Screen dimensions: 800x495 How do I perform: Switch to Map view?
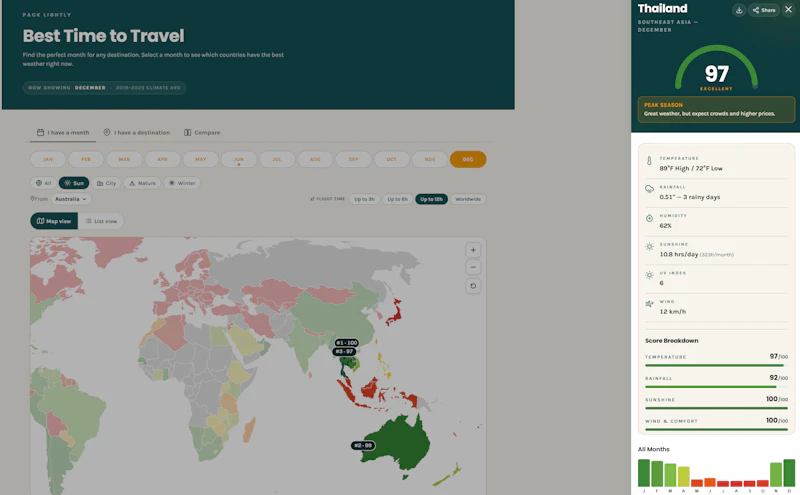point(54,221)
